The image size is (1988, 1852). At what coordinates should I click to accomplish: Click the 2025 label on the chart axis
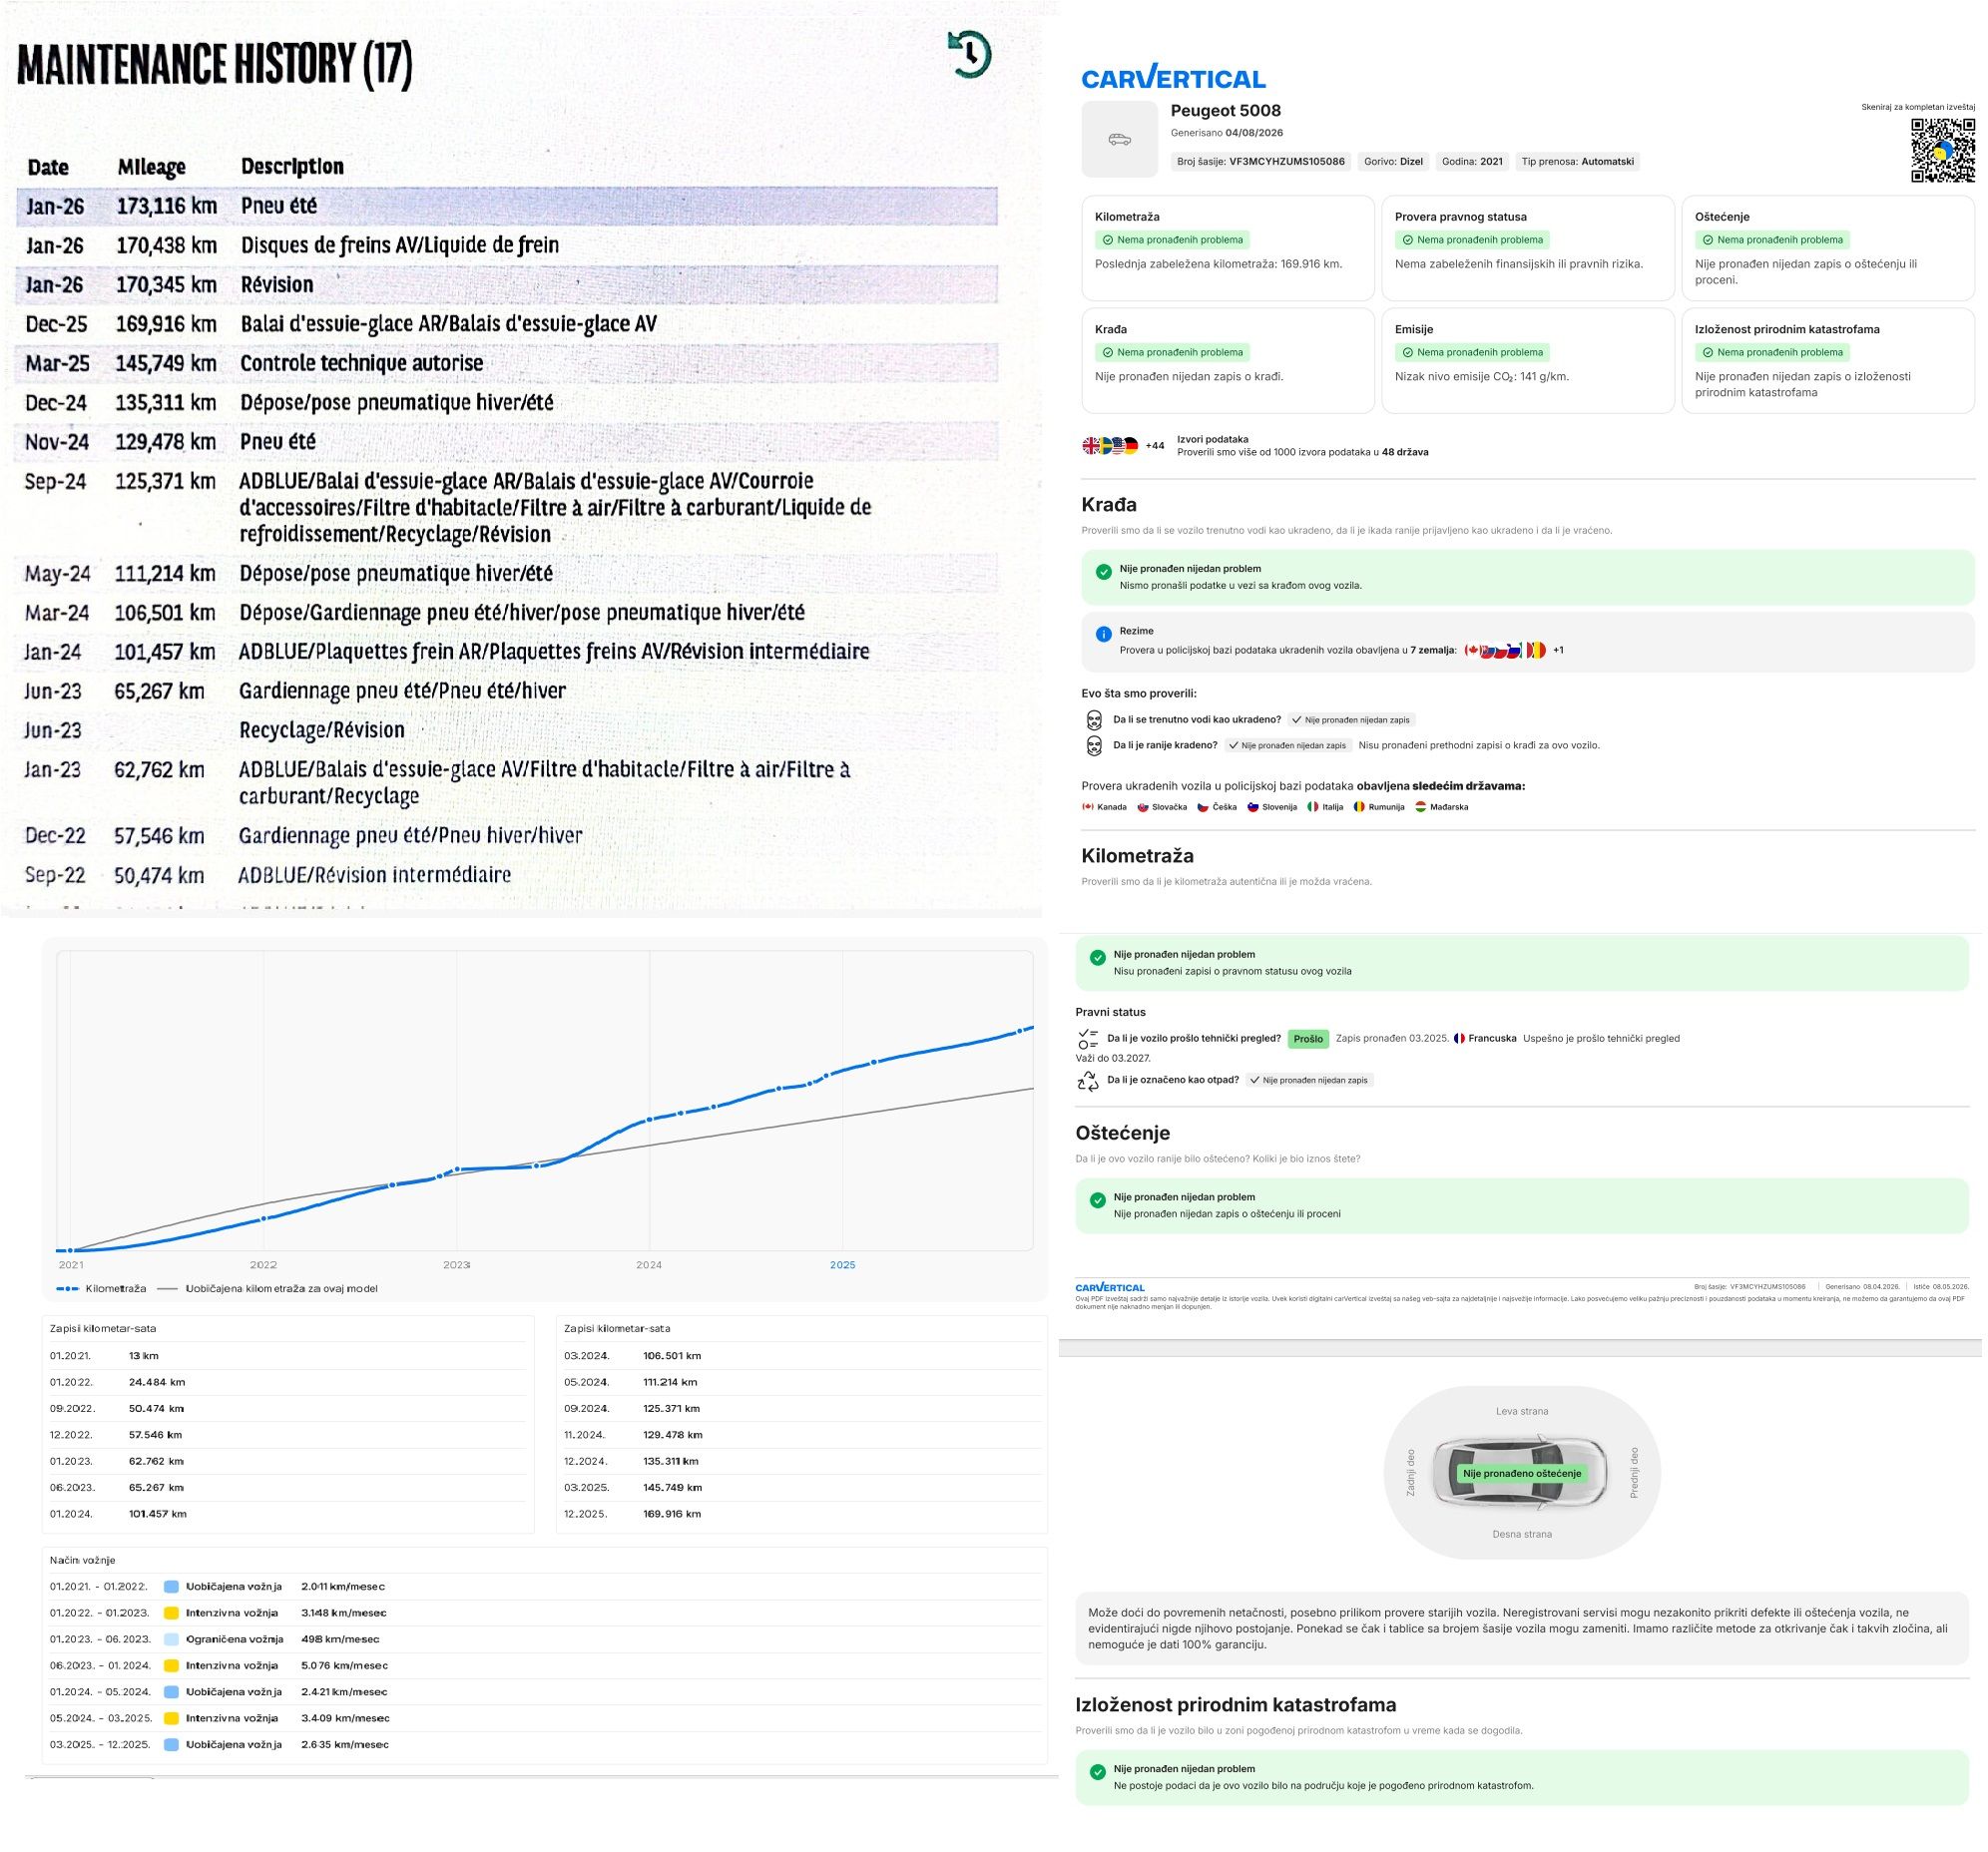842,1265
